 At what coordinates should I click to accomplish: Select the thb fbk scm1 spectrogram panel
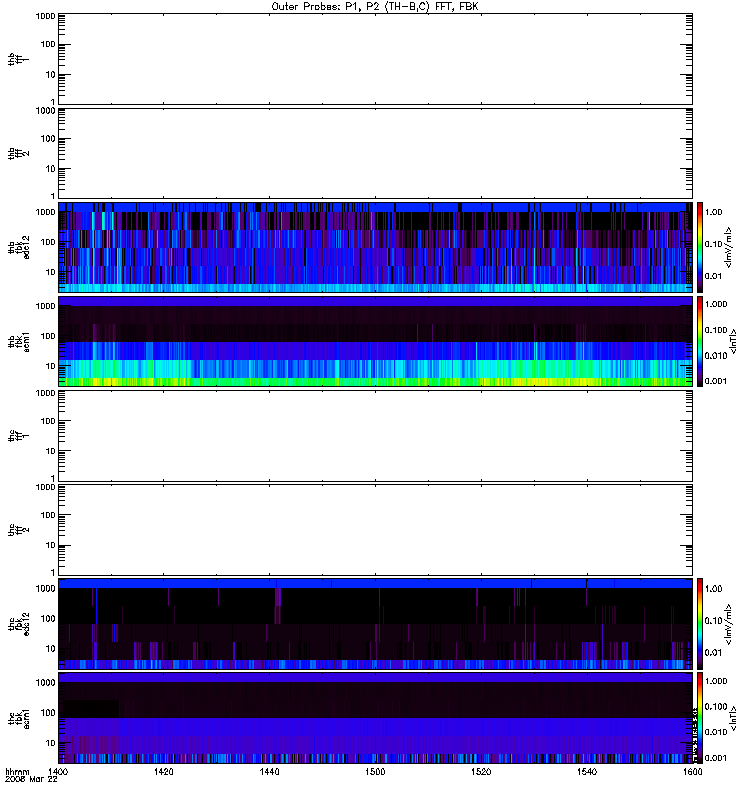[376, 341]
